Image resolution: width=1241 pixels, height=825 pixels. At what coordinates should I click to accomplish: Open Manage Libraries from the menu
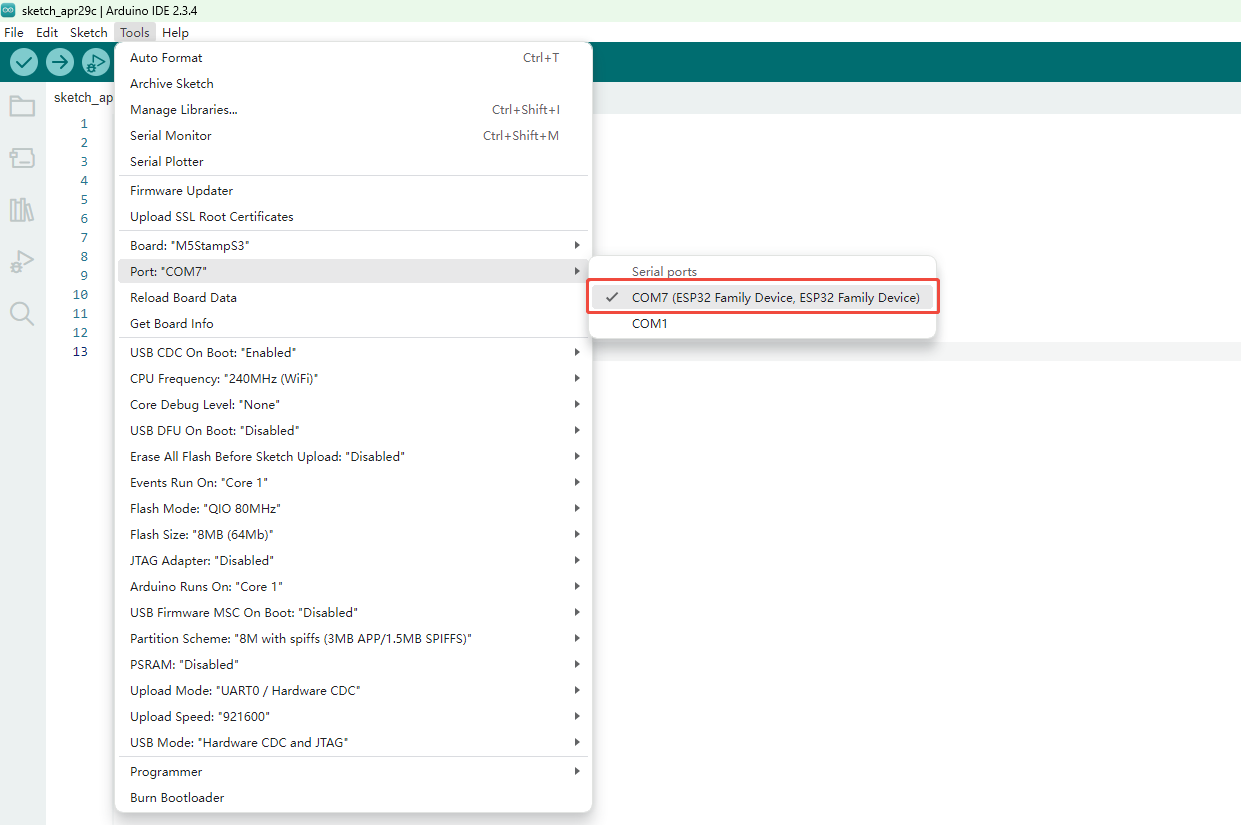tap(354, 110)
